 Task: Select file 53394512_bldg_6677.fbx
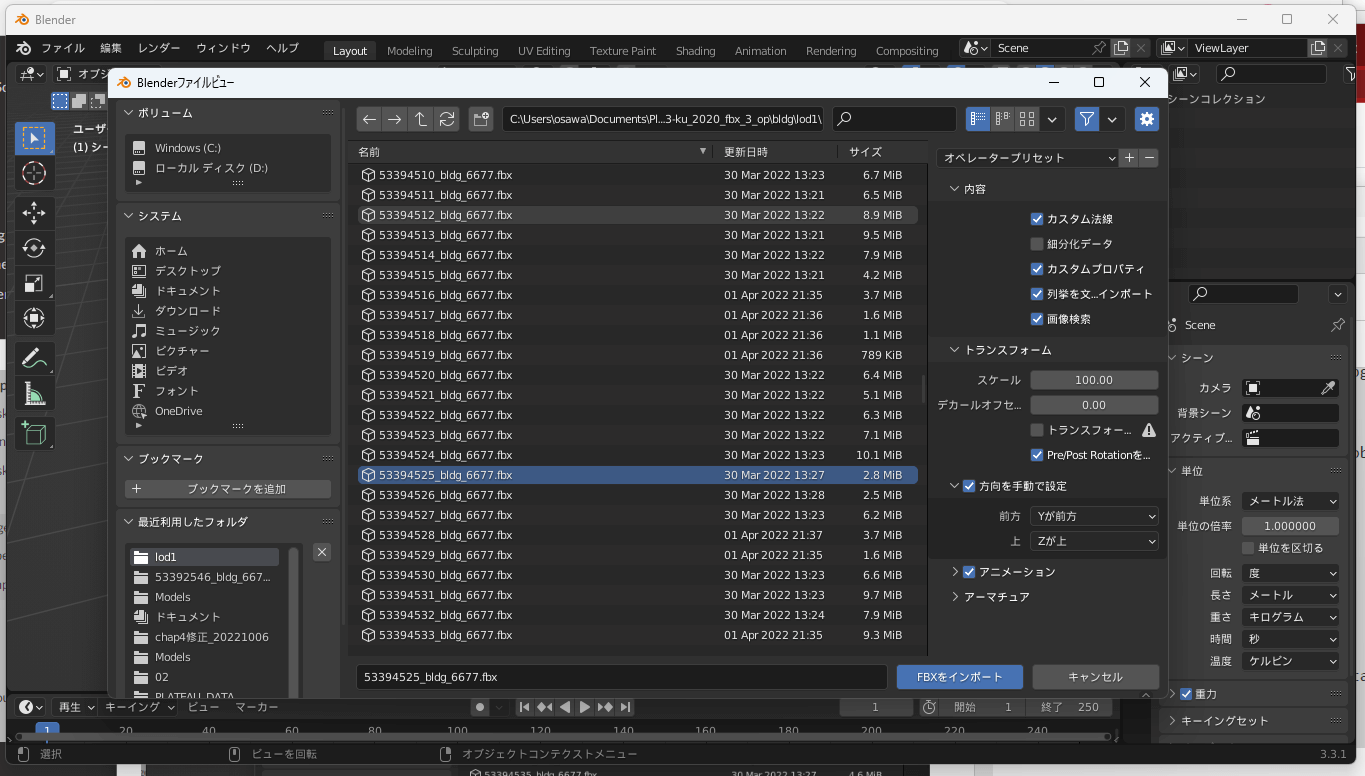pyautogui.click(x=638, y=215)
